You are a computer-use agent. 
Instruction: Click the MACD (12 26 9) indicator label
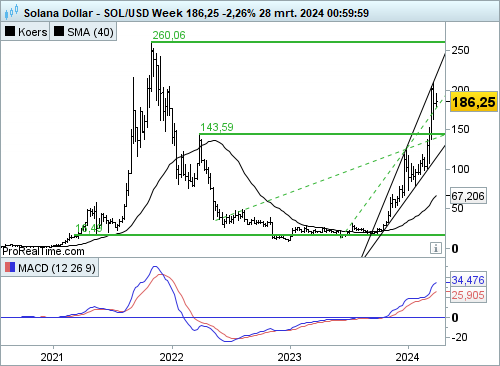pyautogui.click(x=57, y=268)
